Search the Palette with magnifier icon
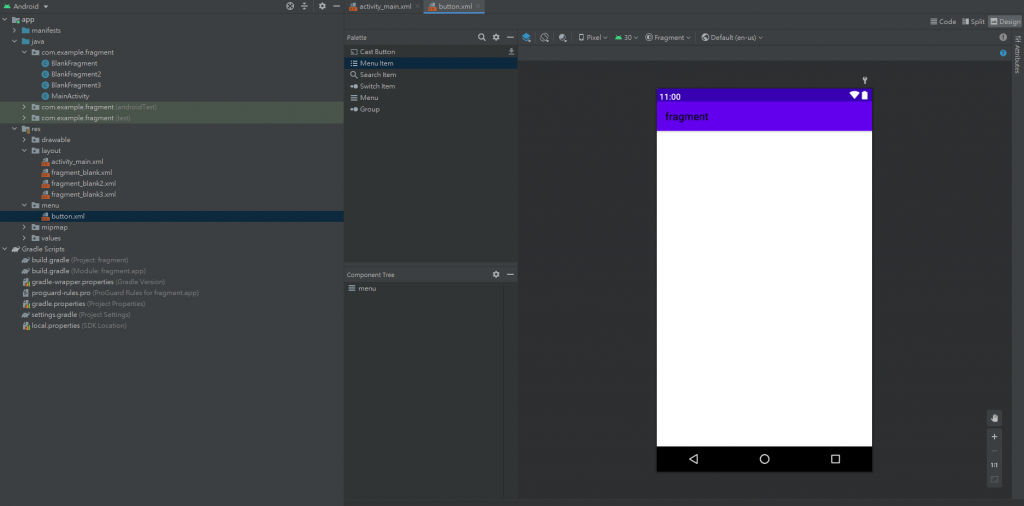The image size is (1024, 506). [482, 37]
